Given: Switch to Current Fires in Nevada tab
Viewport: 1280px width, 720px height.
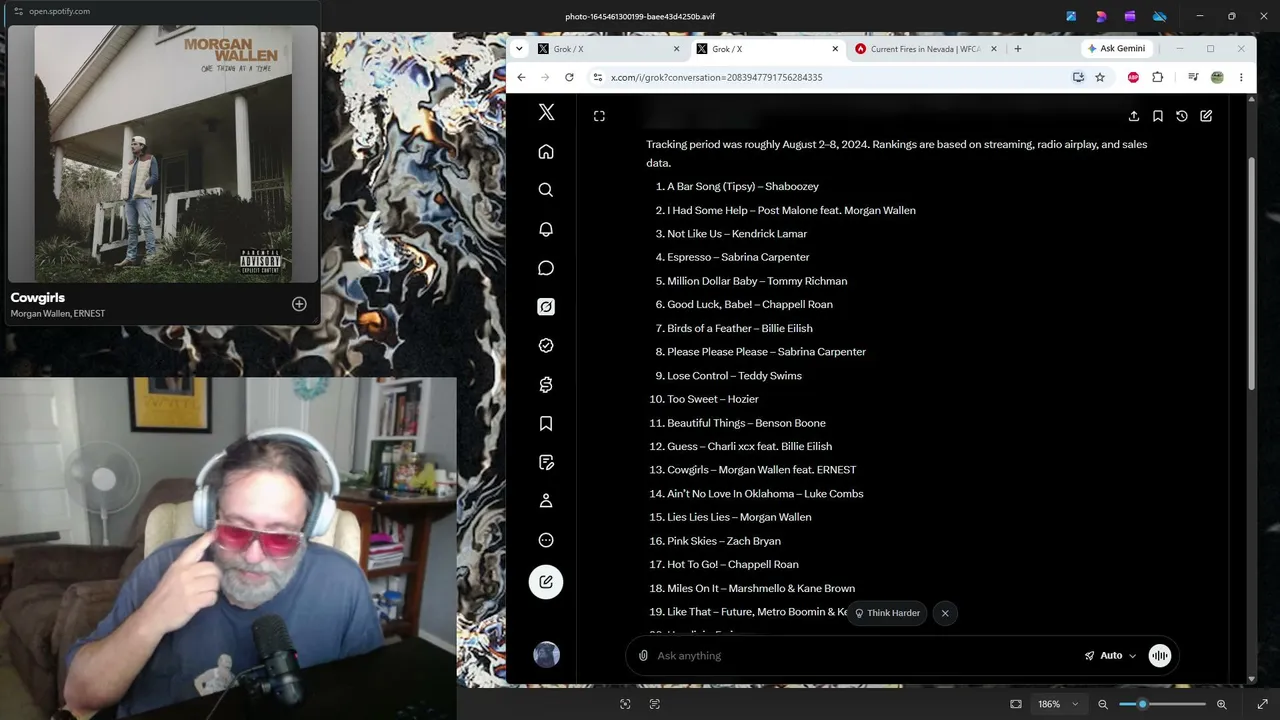Looking at the screenshot, I should tap(925, 48).
